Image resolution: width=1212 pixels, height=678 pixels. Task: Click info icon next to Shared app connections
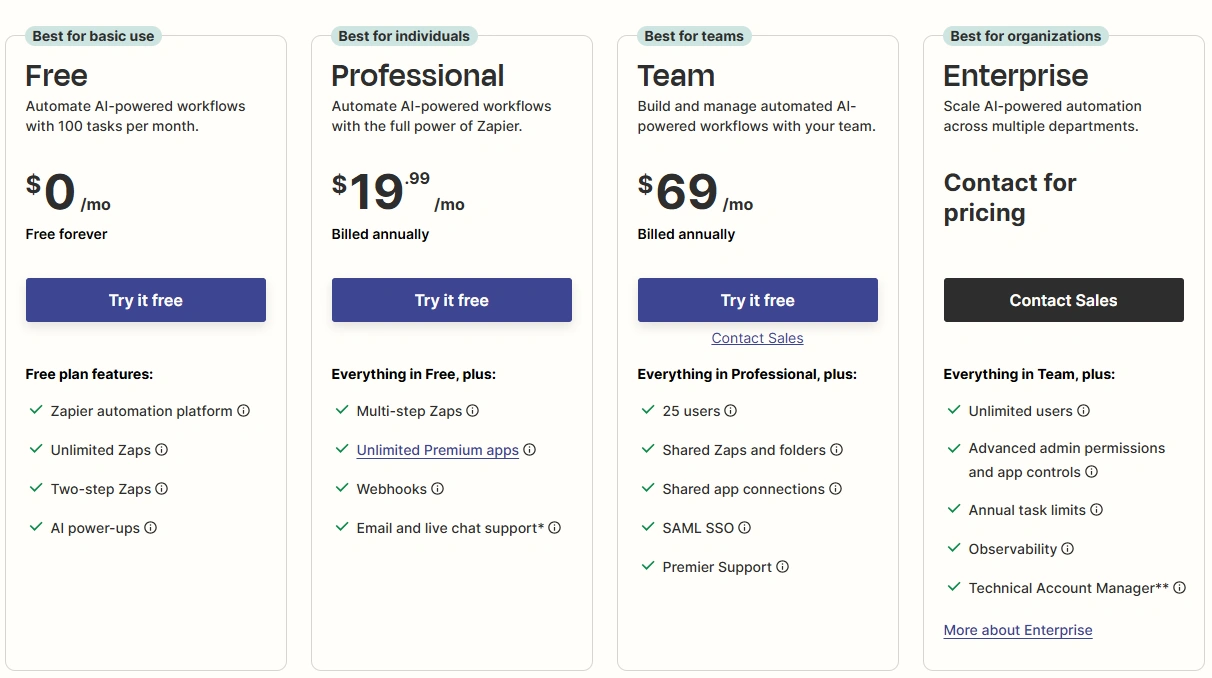(836, 489)
